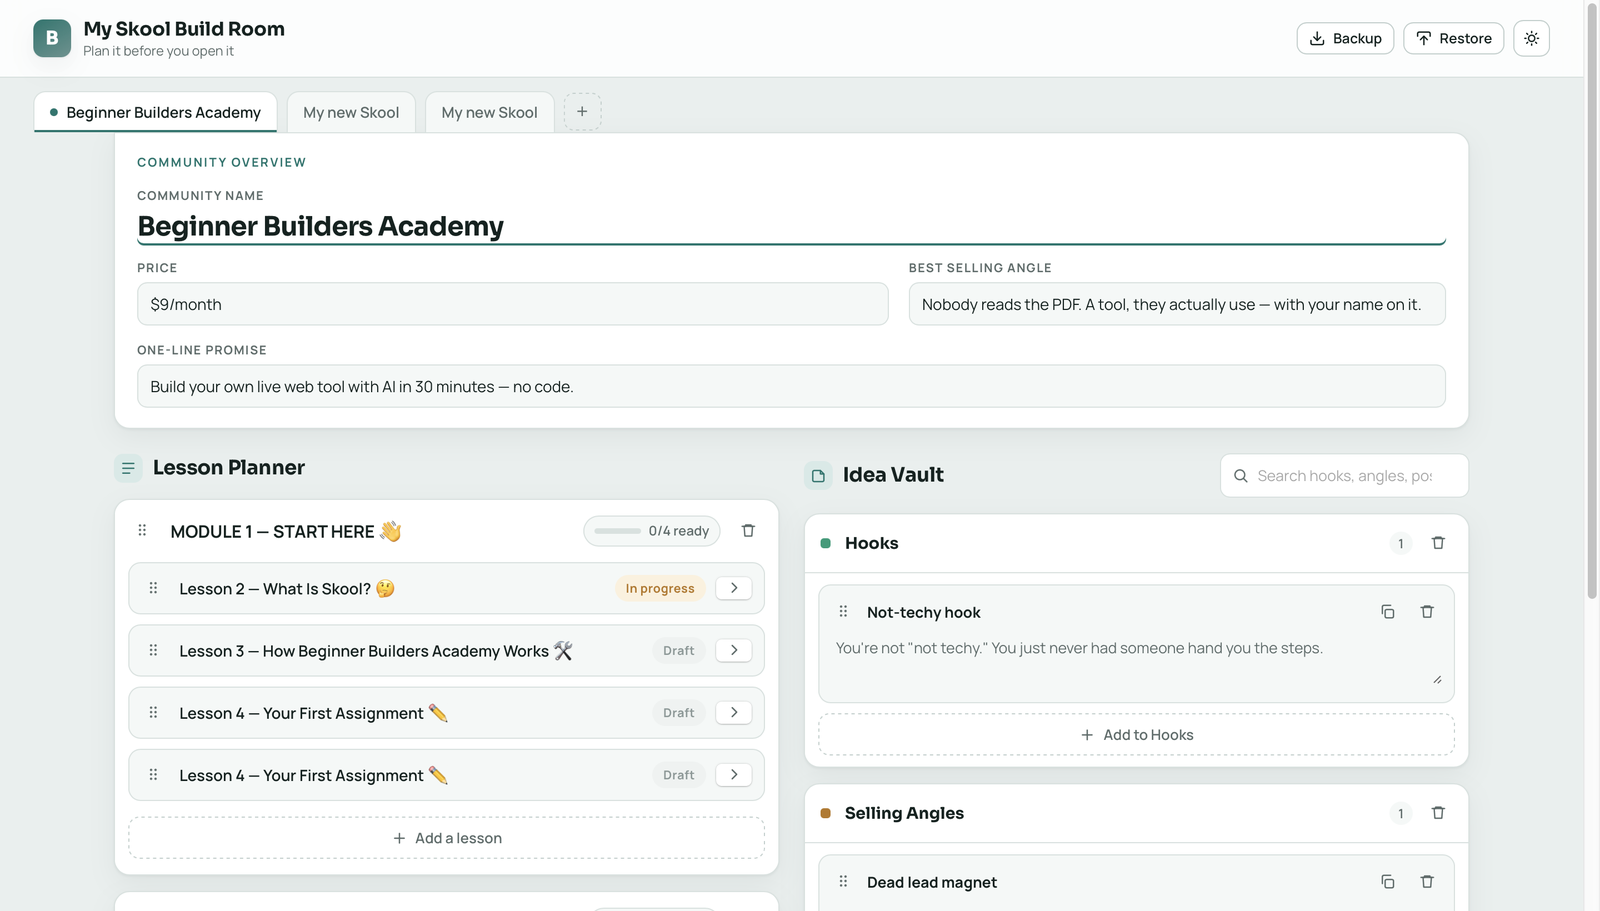Expand Lesson 2 with chevron arrow
This screenshot has width=1600, height=911.
tap(734, 588)
